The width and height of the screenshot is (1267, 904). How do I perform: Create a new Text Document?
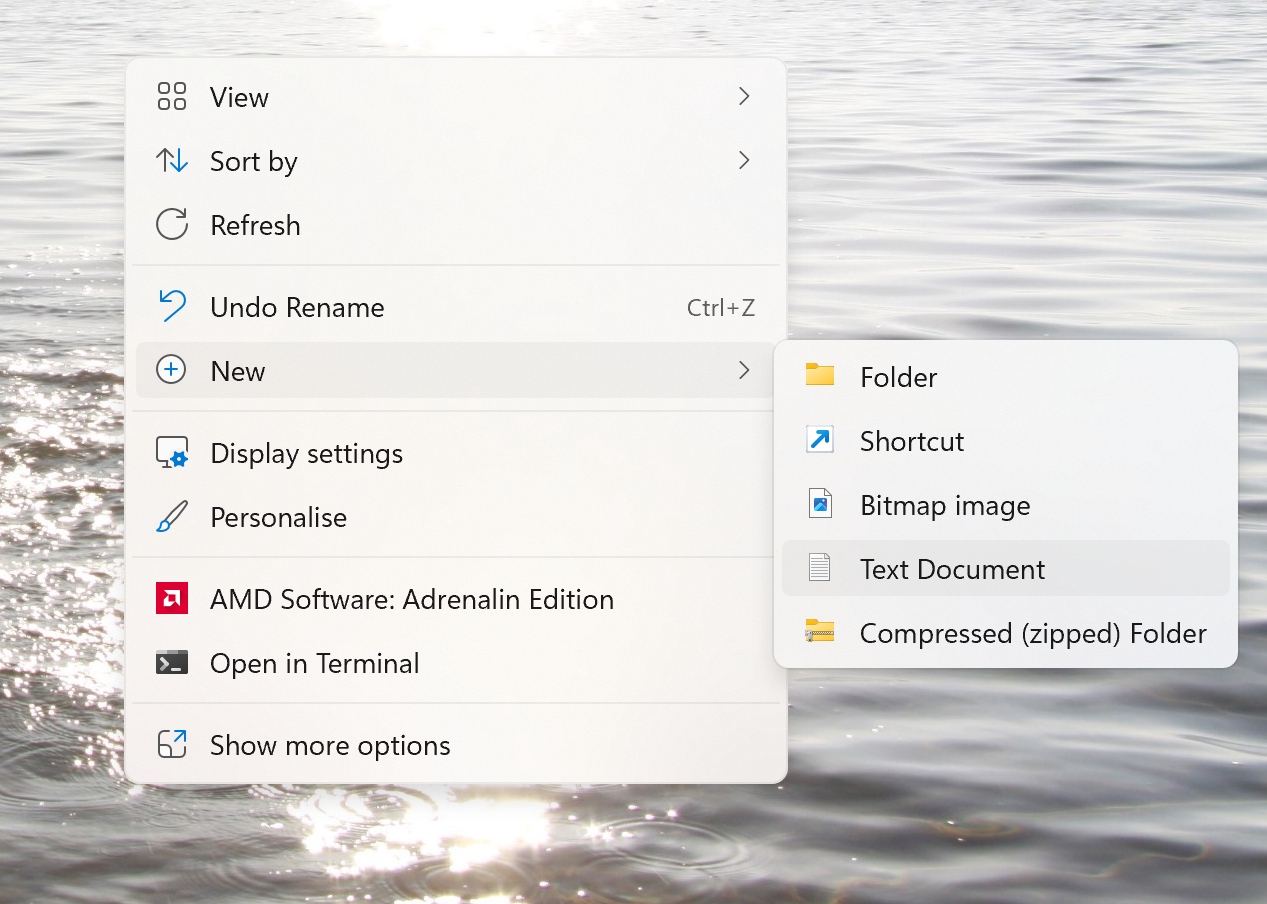tap(1006, 569)
